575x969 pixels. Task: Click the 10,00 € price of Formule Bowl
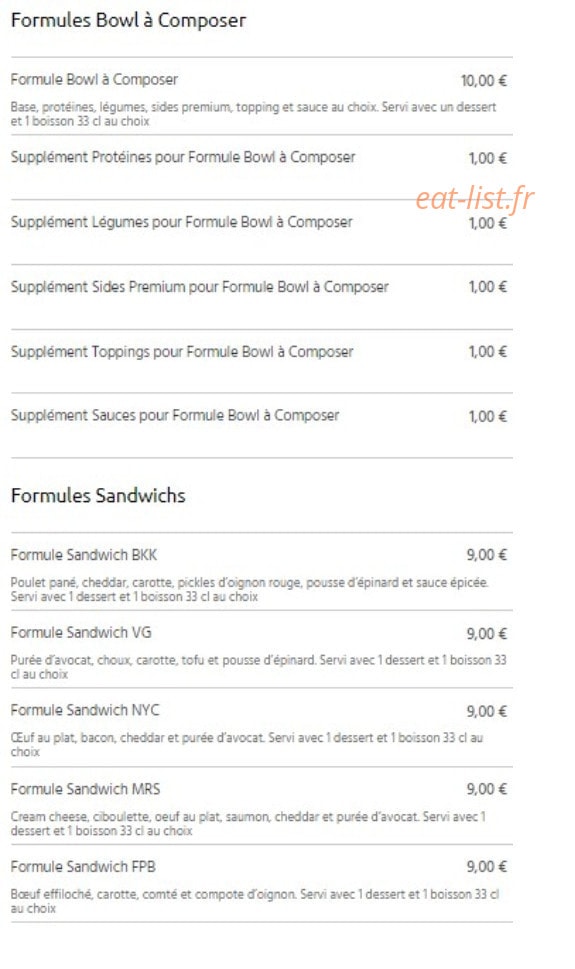(x=483, y=81)
